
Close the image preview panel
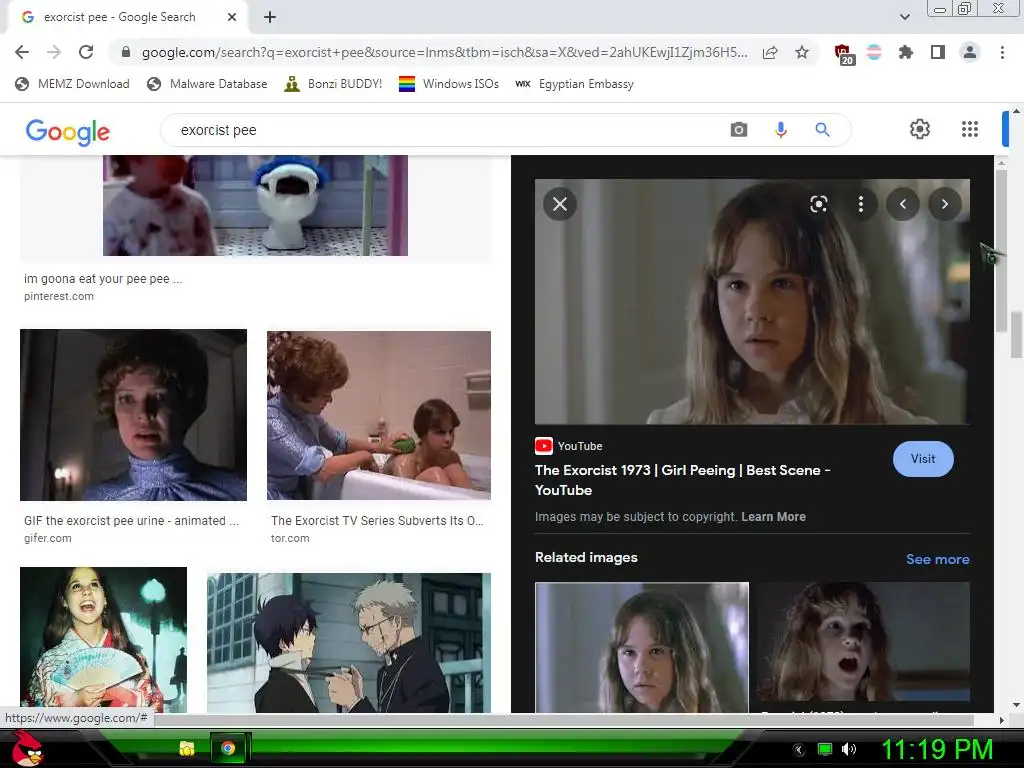(x=560, y=204)
